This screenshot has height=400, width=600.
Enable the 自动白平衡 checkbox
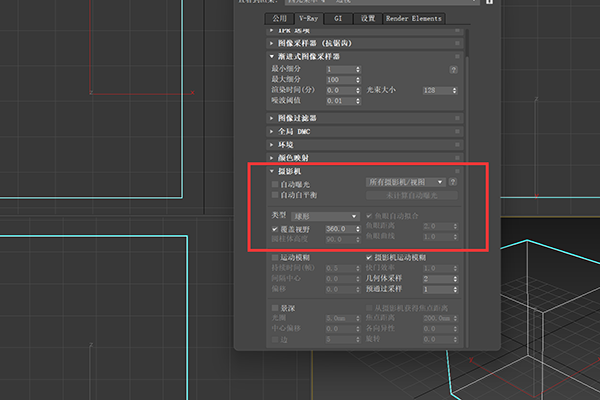(x=276, y=196)
